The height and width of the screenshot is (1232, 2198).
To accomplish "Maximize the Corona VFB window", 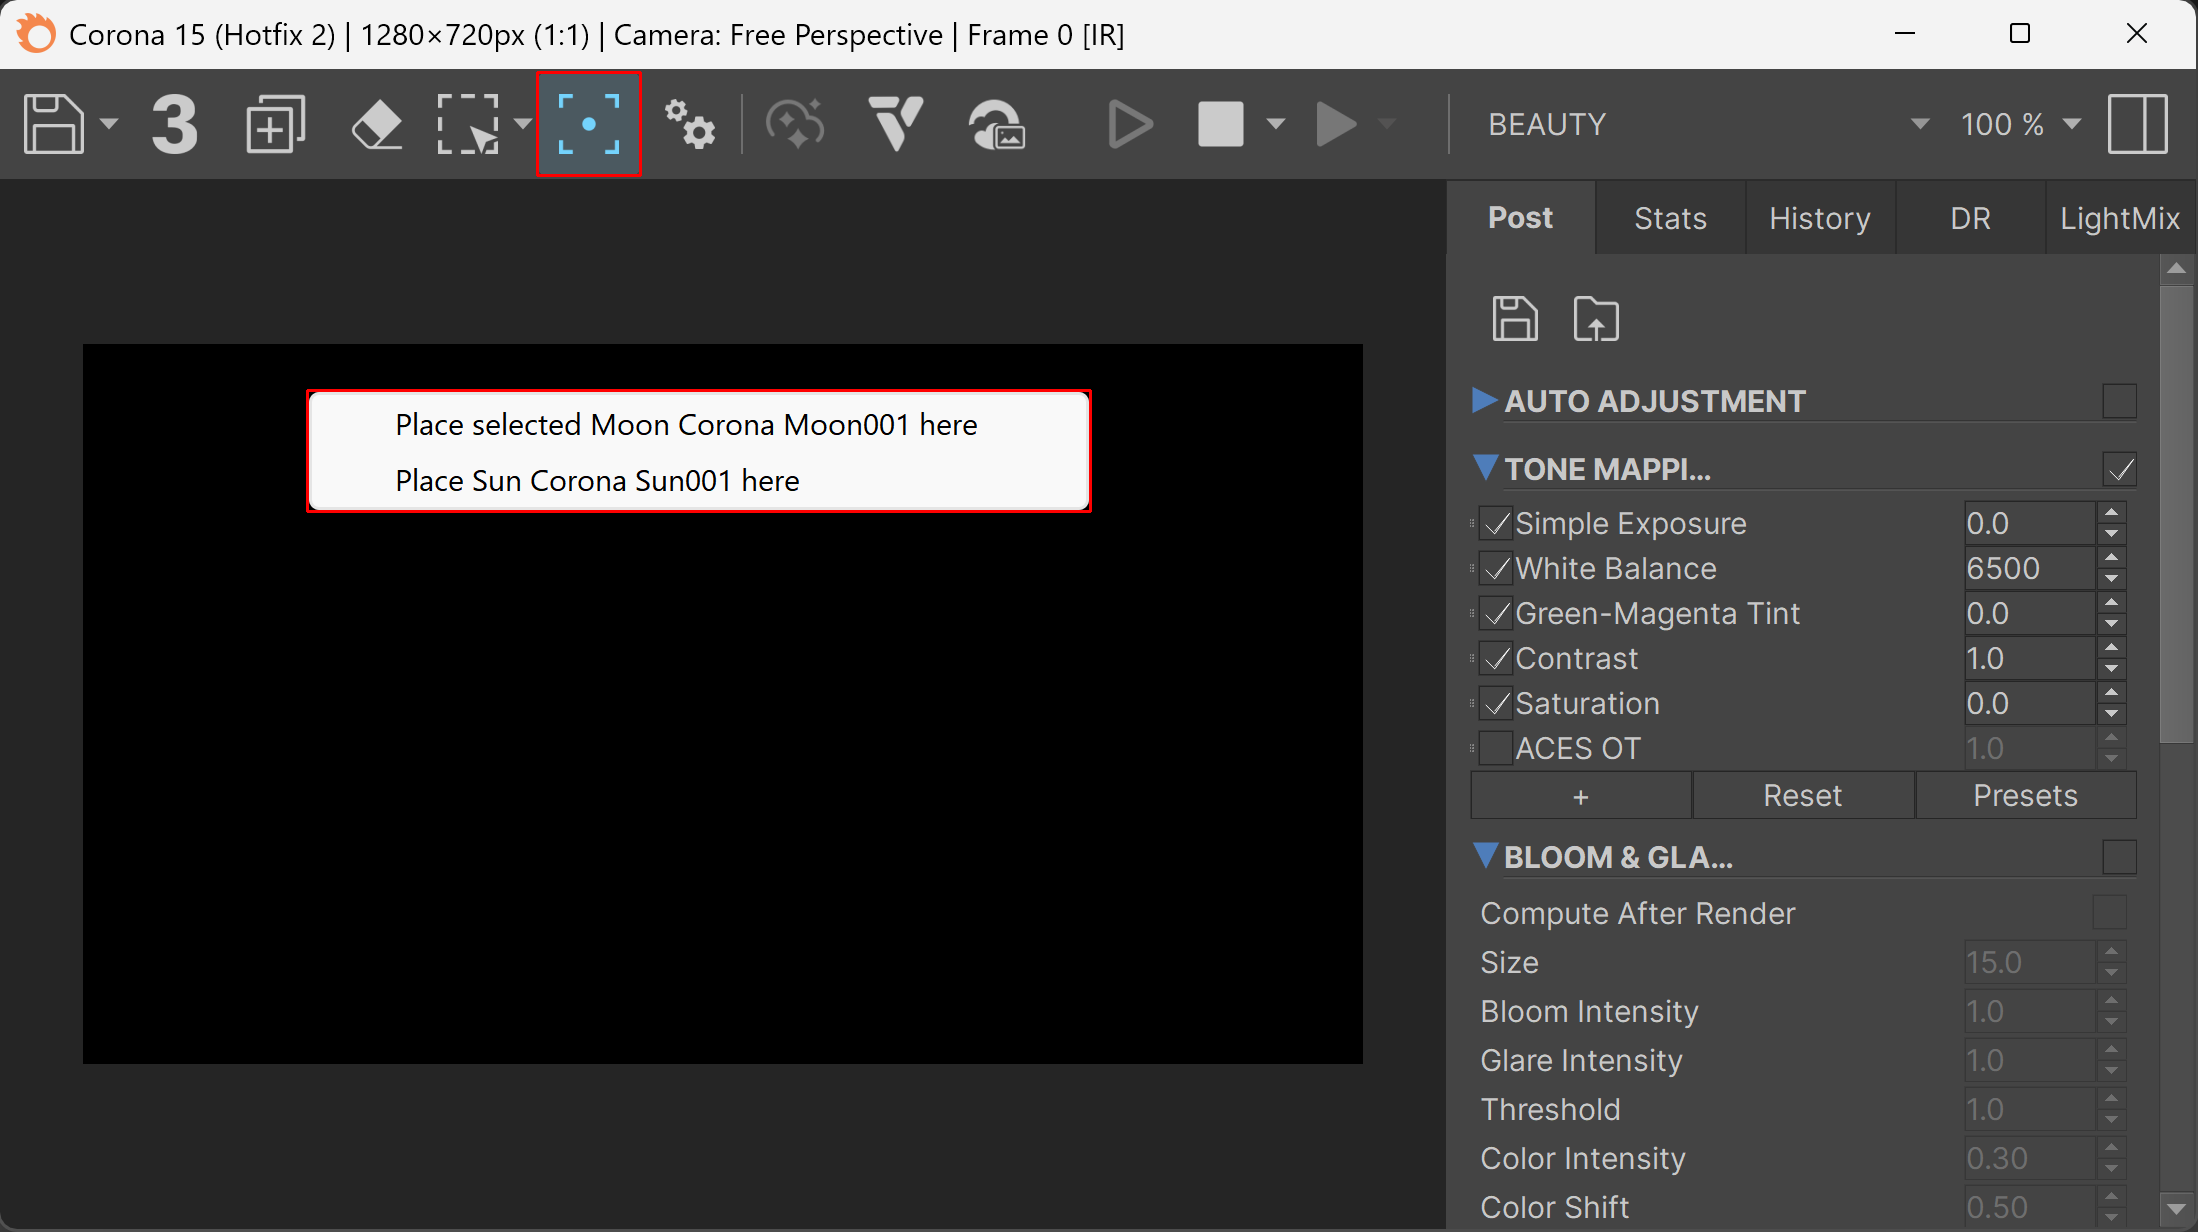I will (x=2020, y=34).
